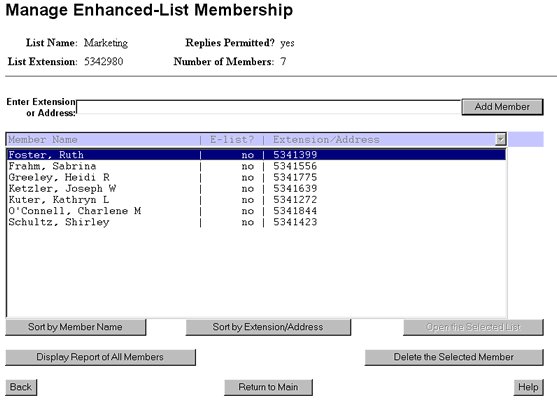Select O'Connell, Charlene M list entry
Viewport: 557px width, 403px height.
click(x=256, y=211)
